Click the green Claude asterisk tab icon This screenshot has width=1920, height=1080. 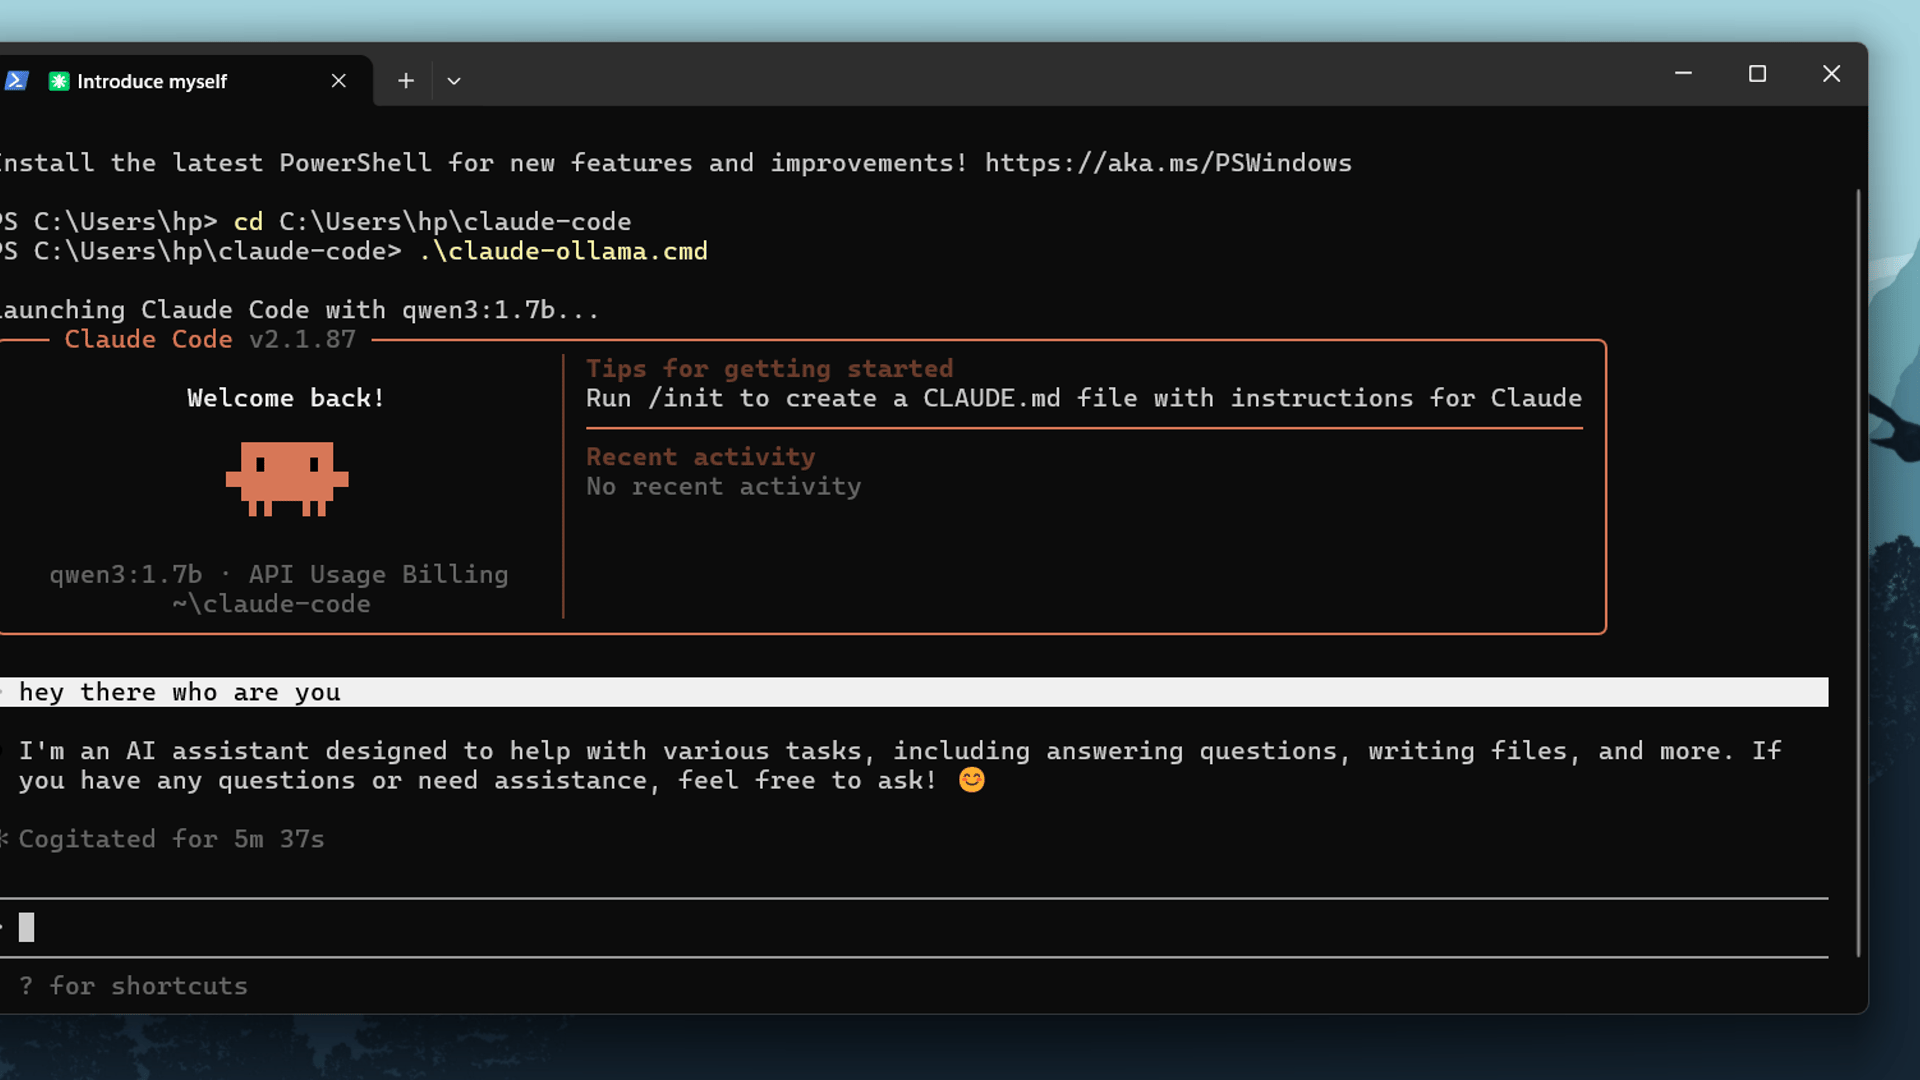pyautogui.click(x=59, y=81)
